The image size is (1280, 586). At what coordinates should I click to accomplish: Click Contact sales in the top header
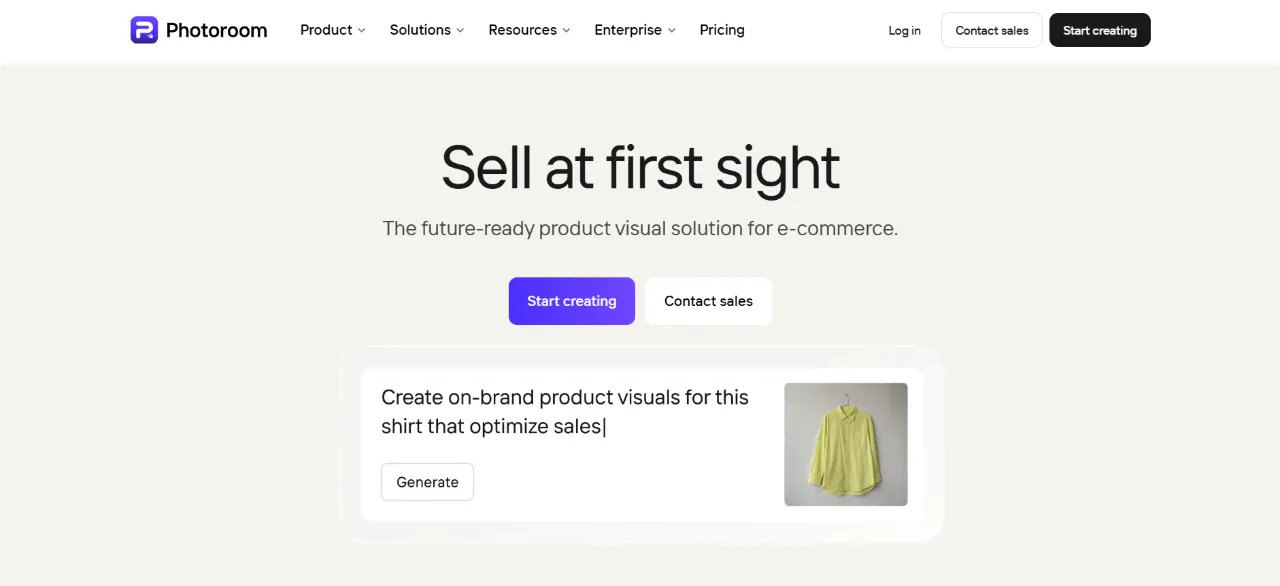(992, 30)
